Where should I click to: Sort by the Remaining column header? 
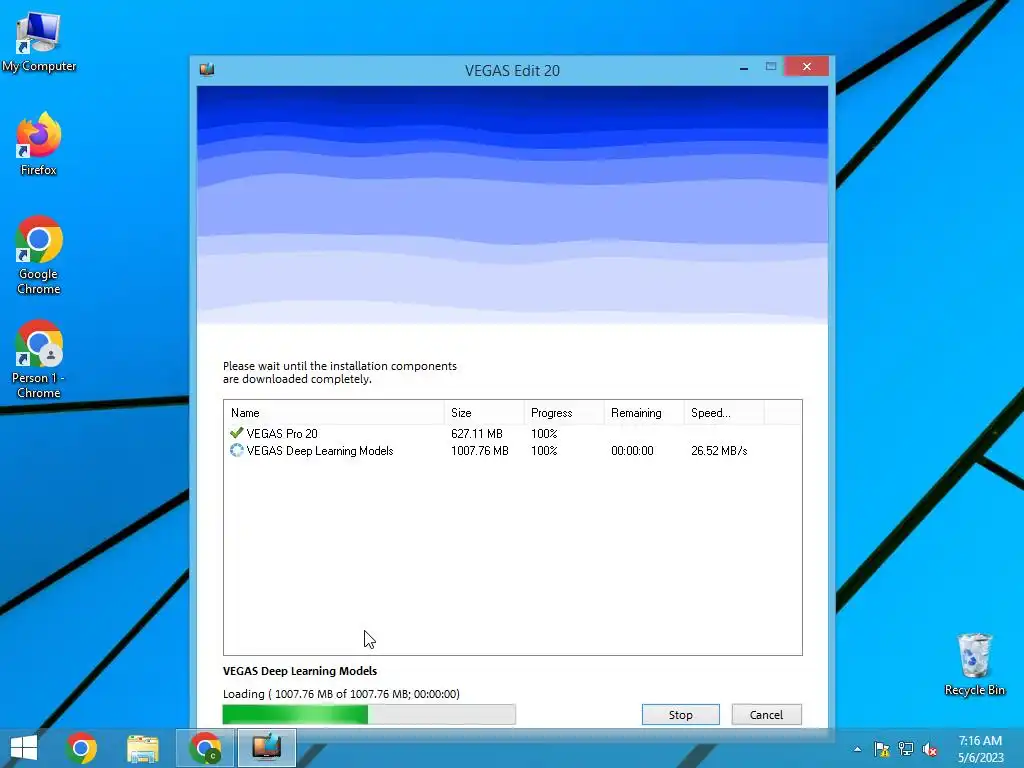(643, 413)
